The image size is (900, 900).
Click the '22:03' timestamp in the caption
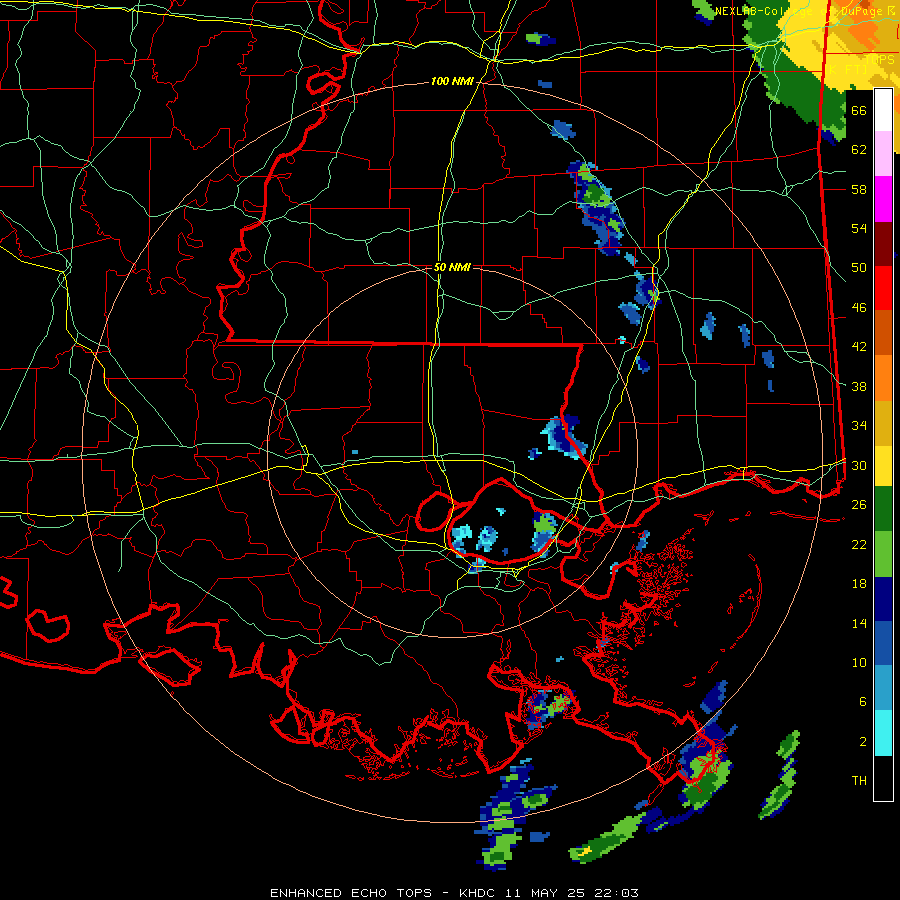click(x=615, y=893)
